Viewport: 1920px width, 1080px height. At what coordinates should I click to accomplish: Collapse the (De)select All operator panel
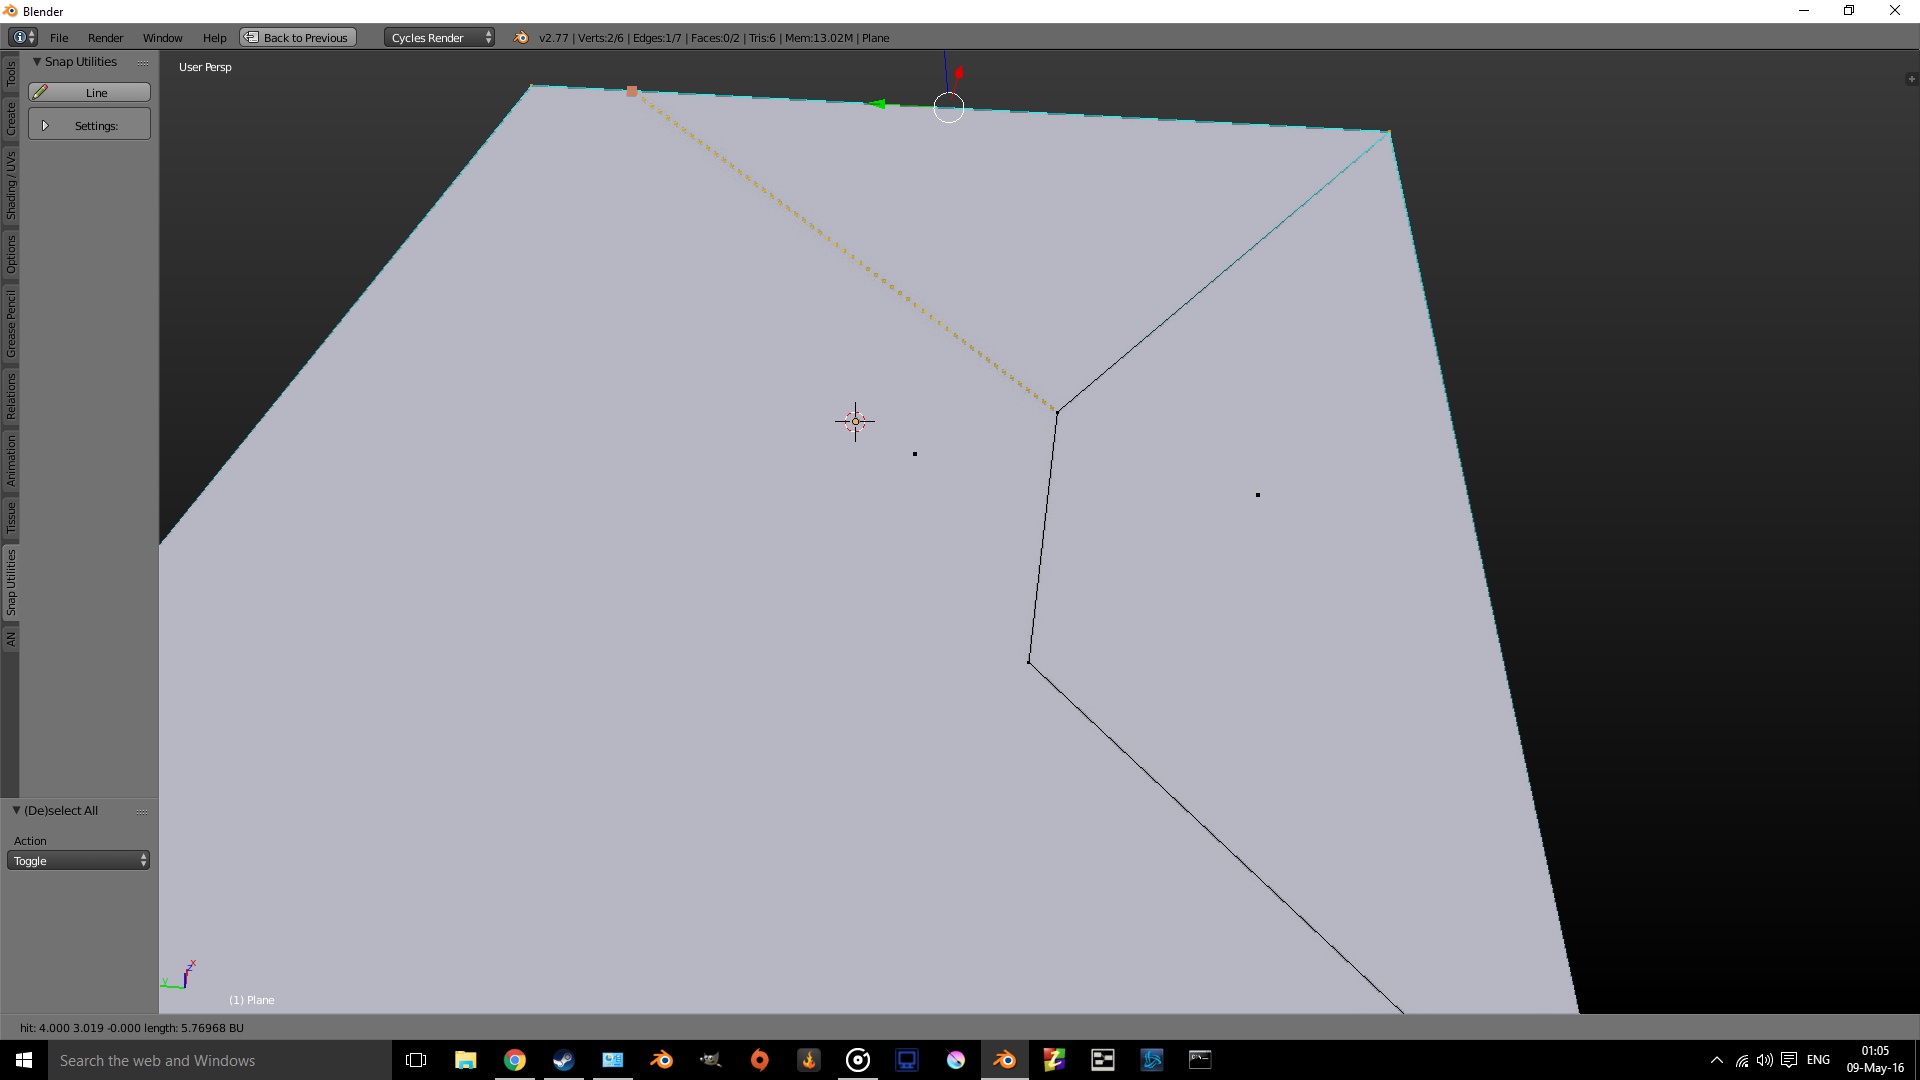click(x=16, y=810)
